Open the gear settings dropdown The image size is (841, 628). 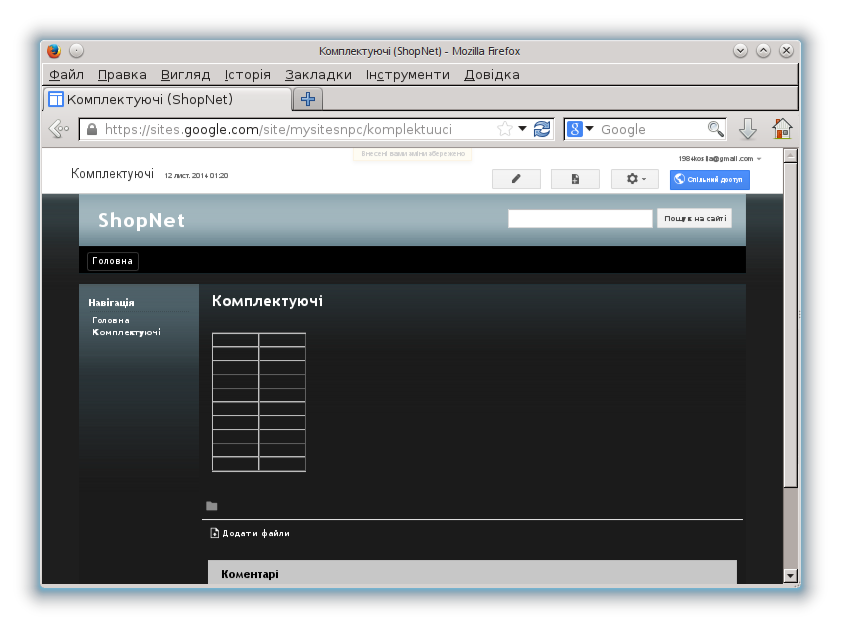pyautogui.click(x=635, y=179)
